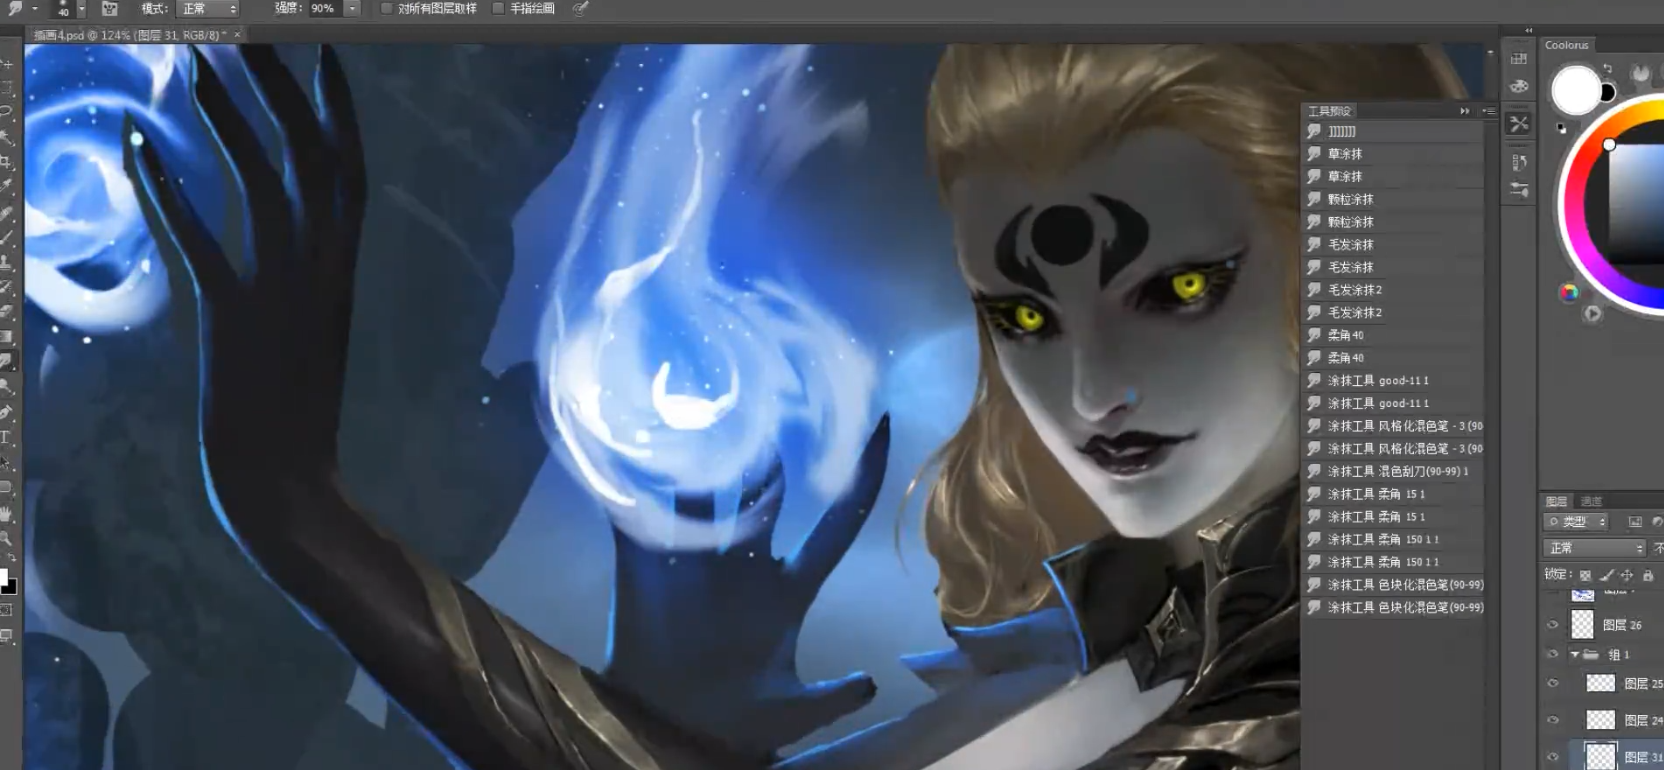This screenshot has width=1664, height=770.
Task: Select the Coolorus panel tab
Action: 1567,45
